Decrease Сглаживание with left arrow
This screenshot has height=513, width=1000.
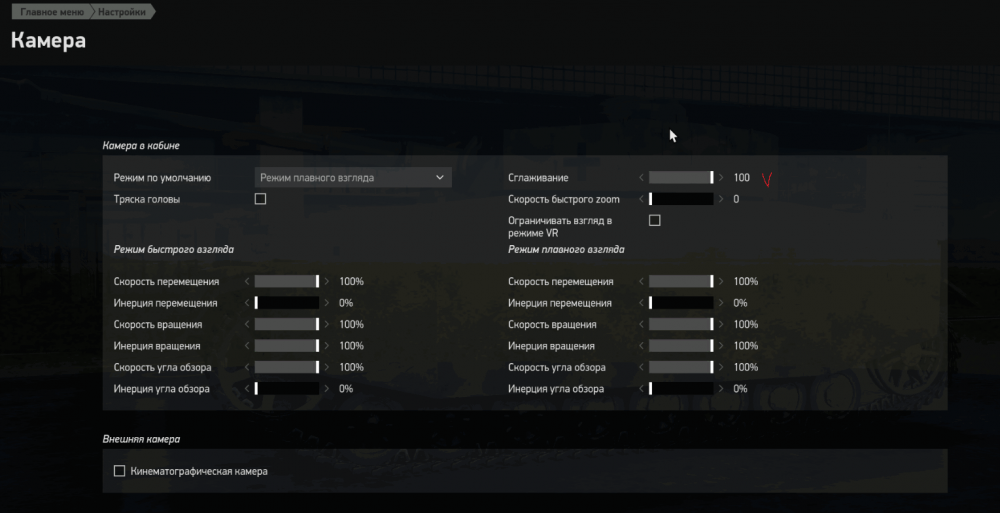pyautogui.click(x=641, y=177)
